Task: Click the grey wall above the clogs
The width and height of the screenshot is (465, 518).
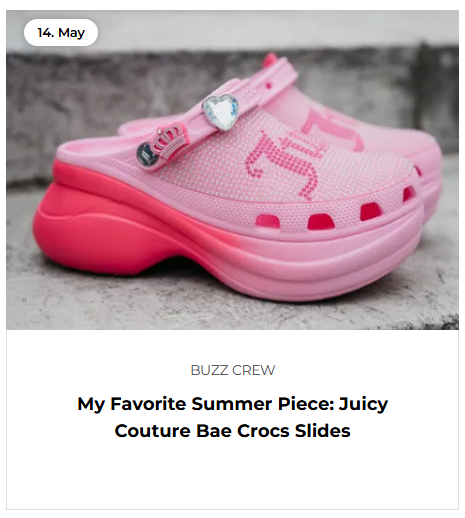Action: (233, 28)
